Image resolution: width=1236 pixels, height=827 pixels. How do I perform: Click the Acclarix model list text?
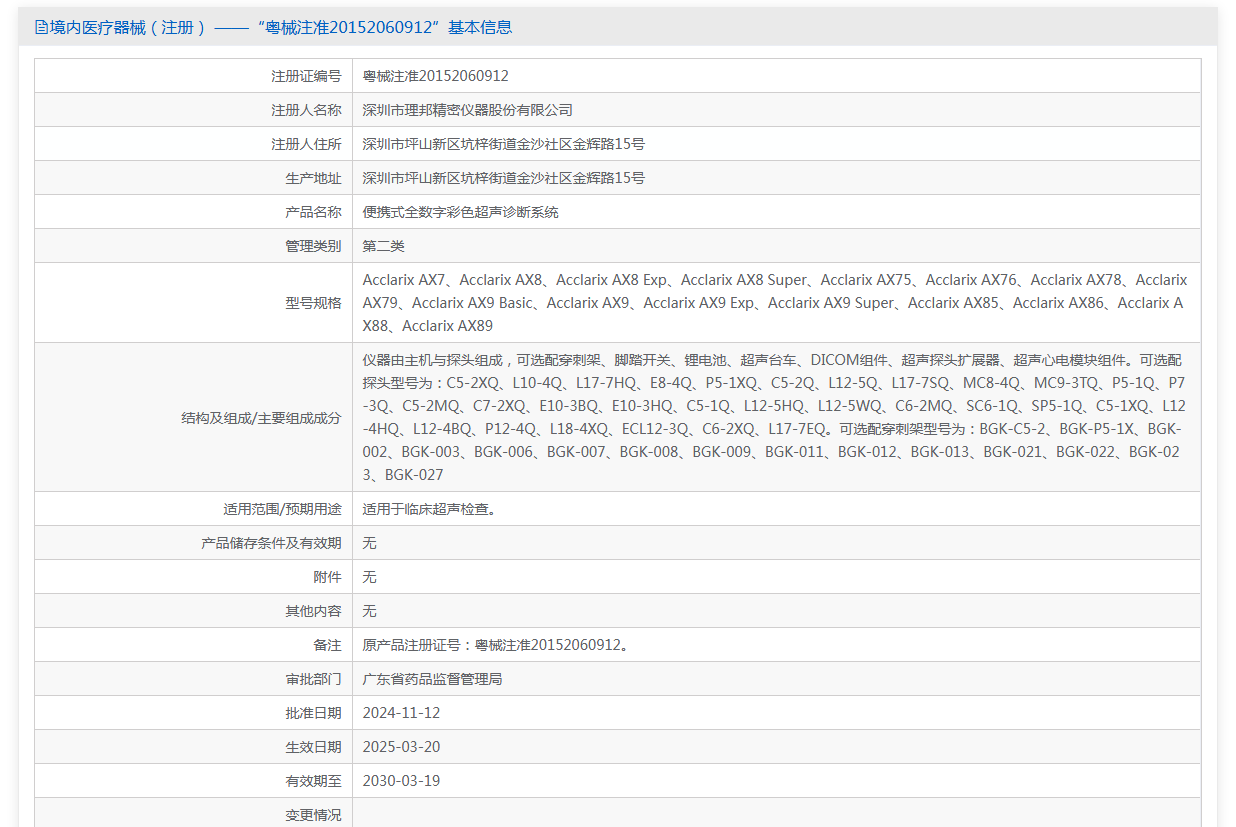click(775, 303)
